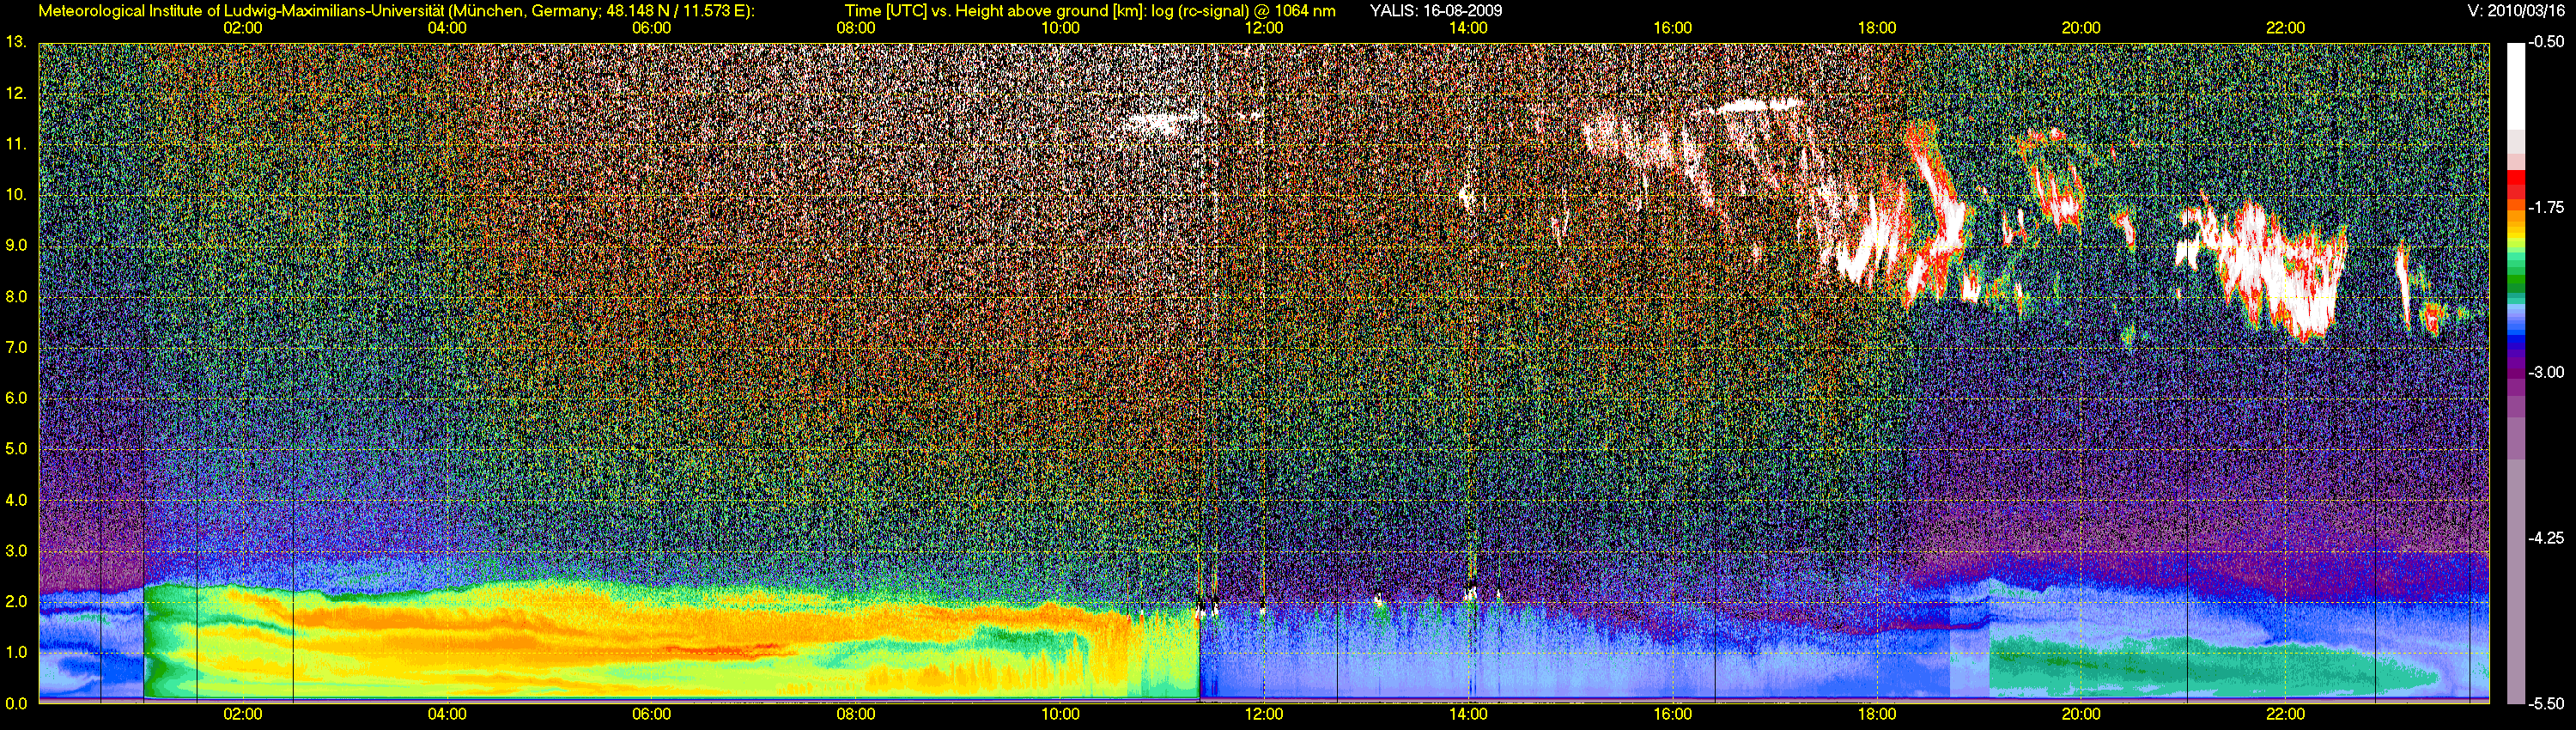This screenshot has width=2576, height=730.
Task: Click the "8.0" height axis label
Action: tap(16, 297)
